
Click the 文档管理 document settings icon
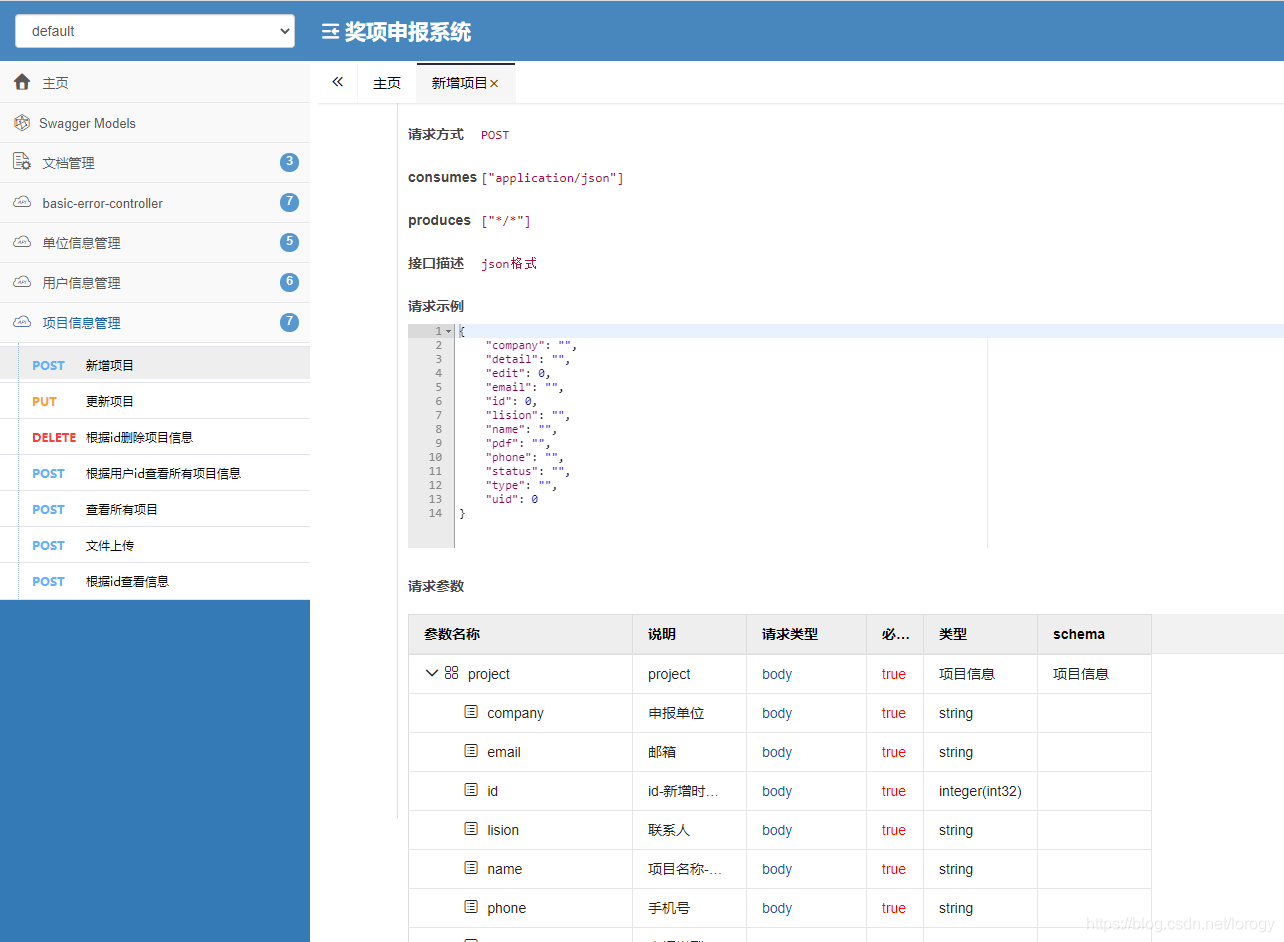click(22, 162)
